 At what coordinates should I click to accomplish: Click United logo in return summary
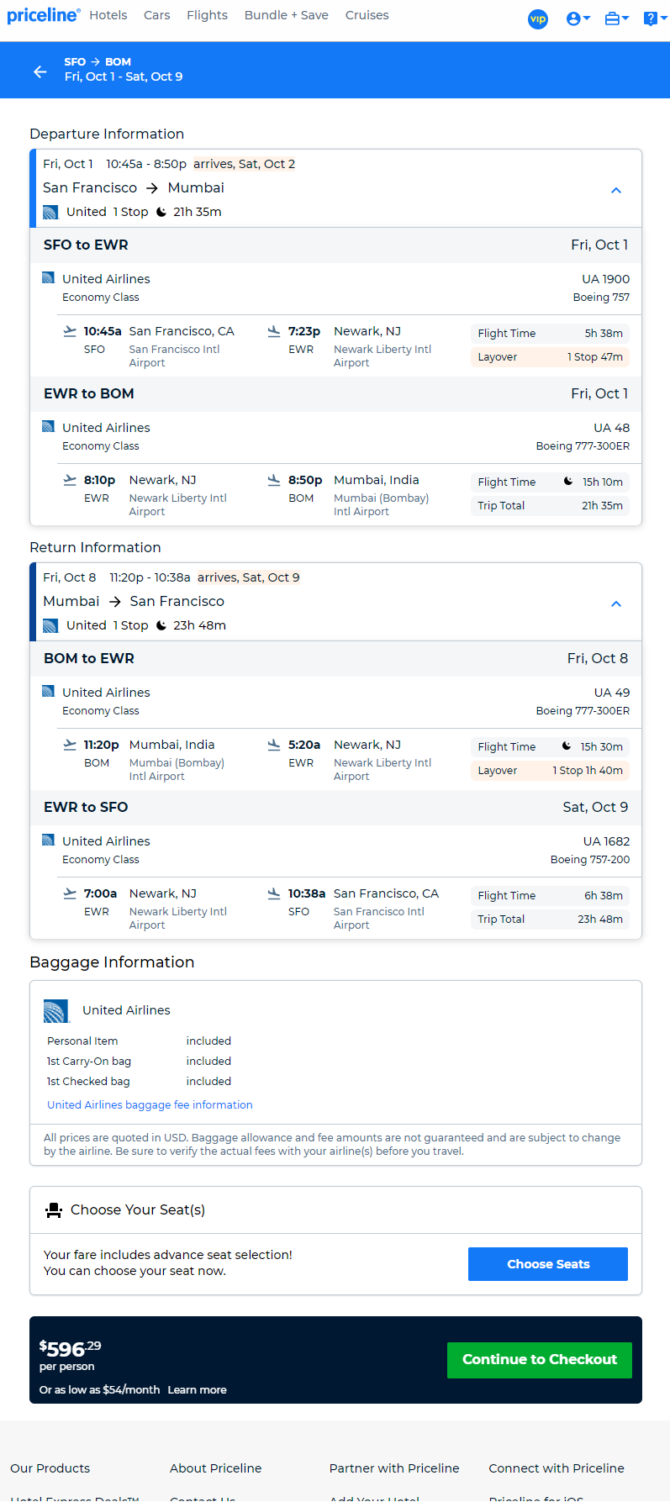(x=51, y=626)
